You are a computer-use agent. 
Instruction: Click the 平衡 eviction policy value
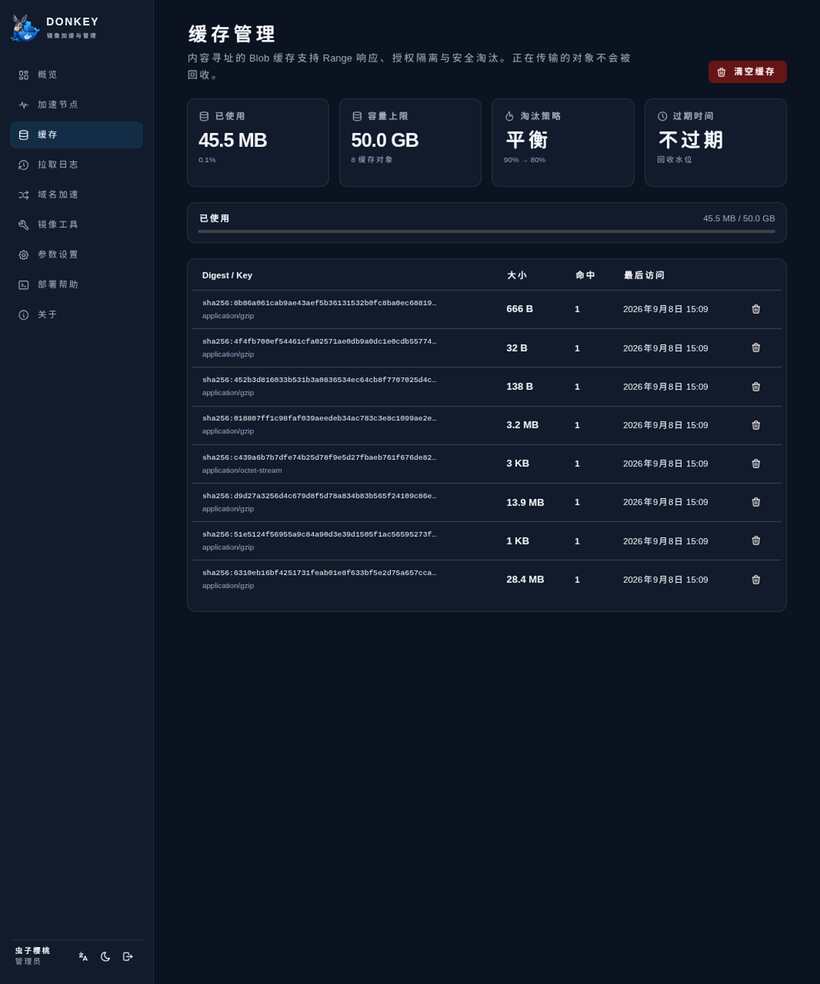coord(527,139)
